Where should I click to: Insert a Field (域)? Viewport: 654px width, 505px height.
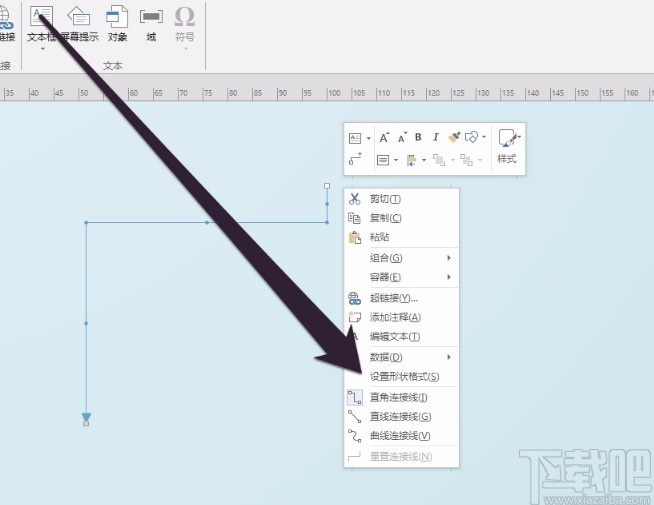pyautogui.click(x=151, y=24)
